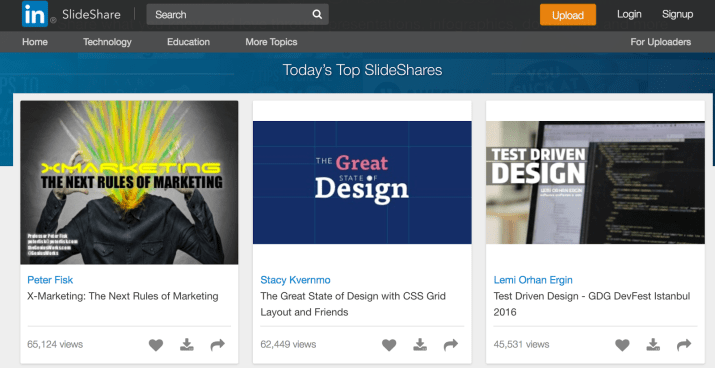Like The Great State of Design slideshare

pos(389,345)
